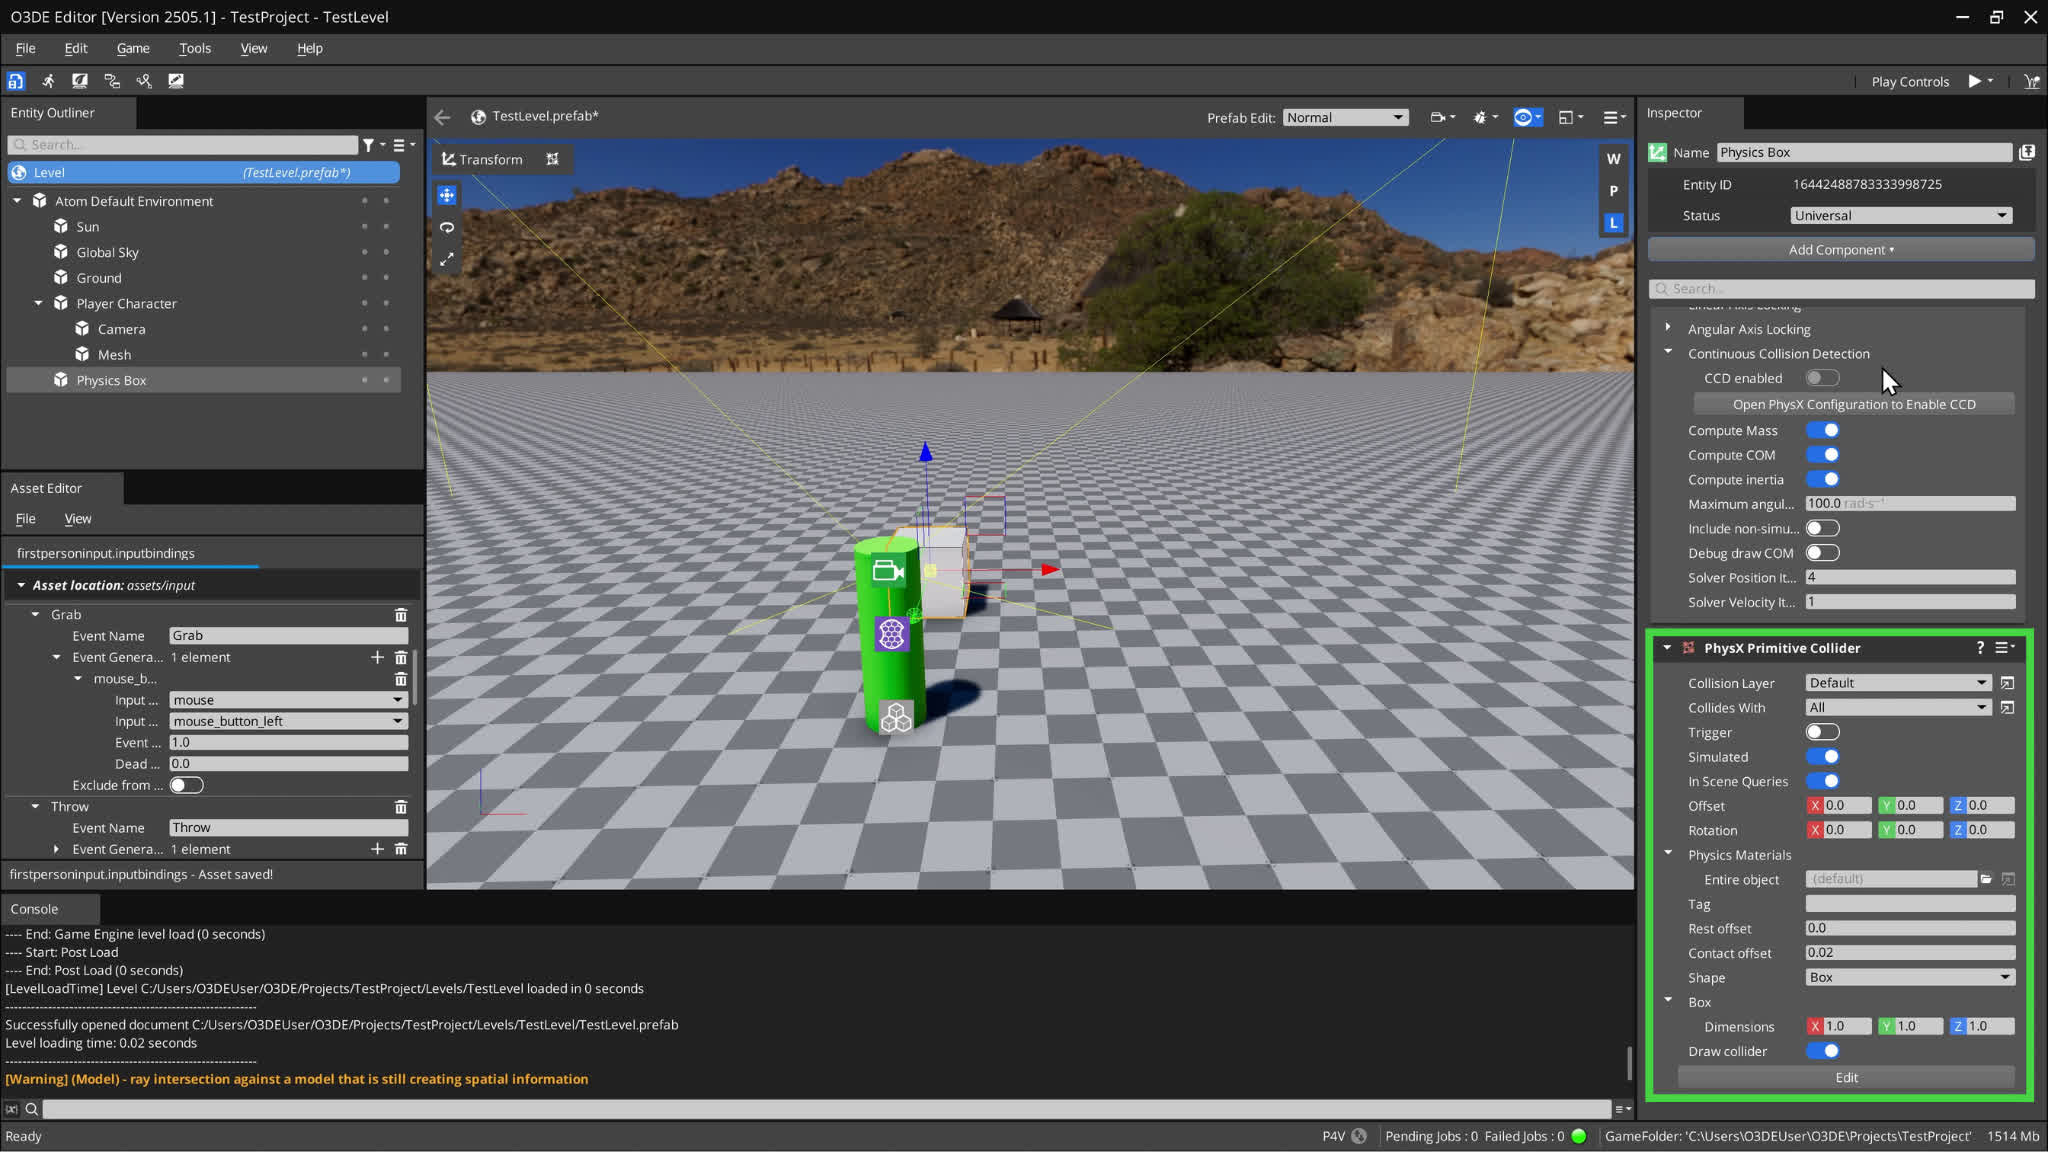Open the Prefab Edit Normal dropdown

coord(1345,117)
